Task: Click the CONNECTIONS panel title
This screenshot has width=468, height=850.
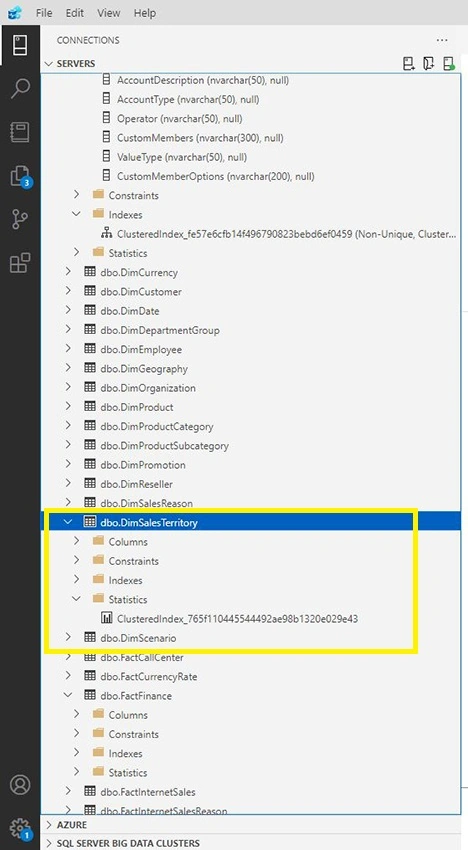Action: click(88, 40)
